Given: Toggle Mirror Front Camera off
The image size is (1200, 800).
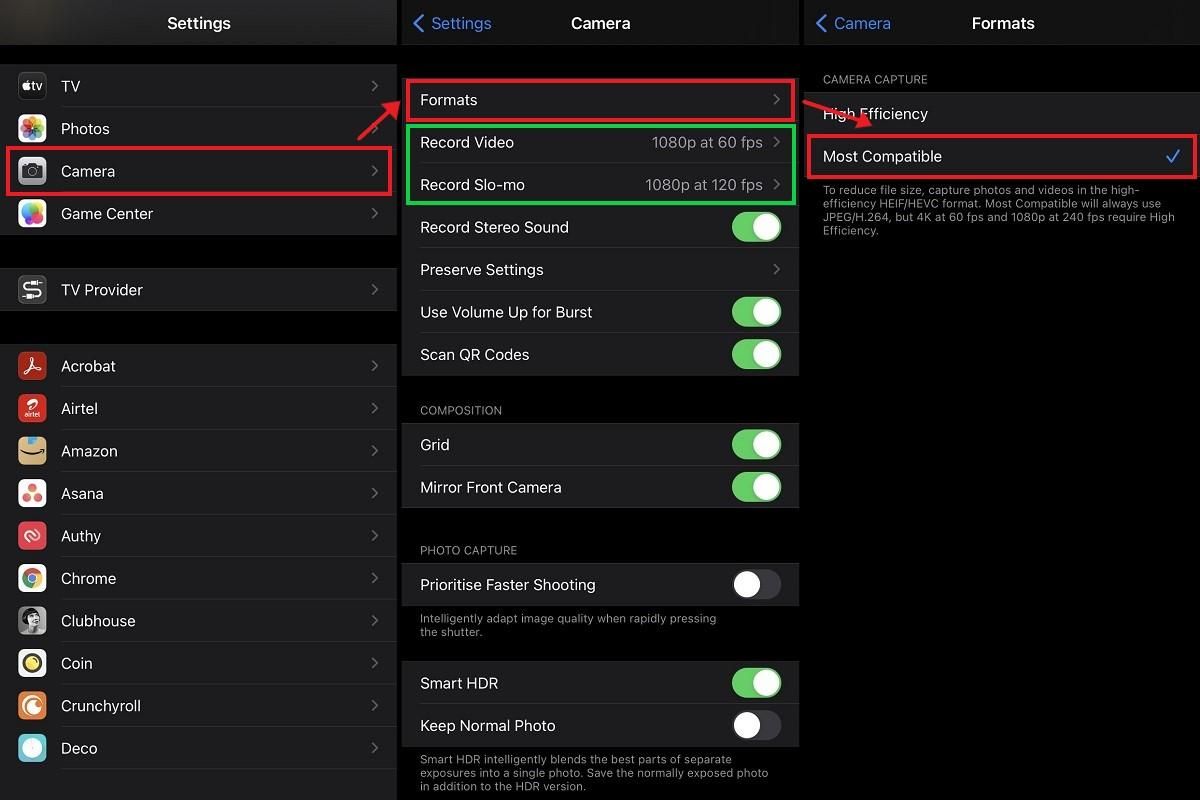Looking at the screenshot, I should click(x=756, y=487).
